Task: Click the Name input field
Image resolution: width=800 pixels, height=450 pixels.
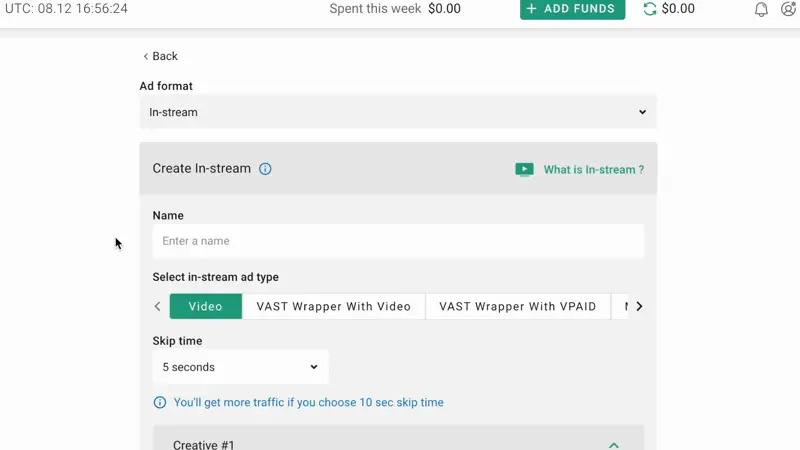Action: click(398, 241)
